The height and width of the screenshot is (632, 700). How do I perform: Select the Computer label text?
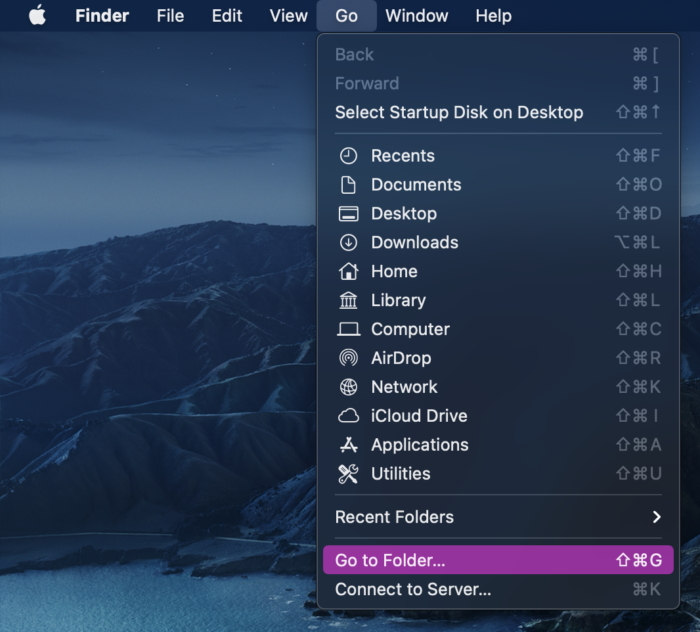410,329
